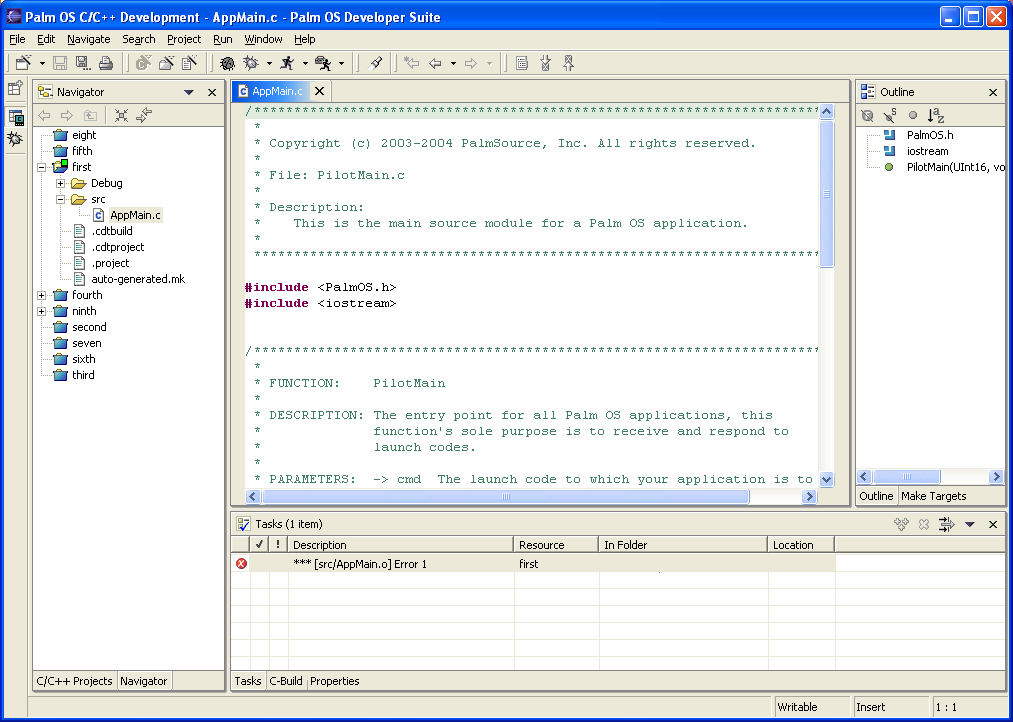Switch to the C-Build tab
This screenshot has height=722, width=1013.
pyautogui.click(x=285, y=681)
